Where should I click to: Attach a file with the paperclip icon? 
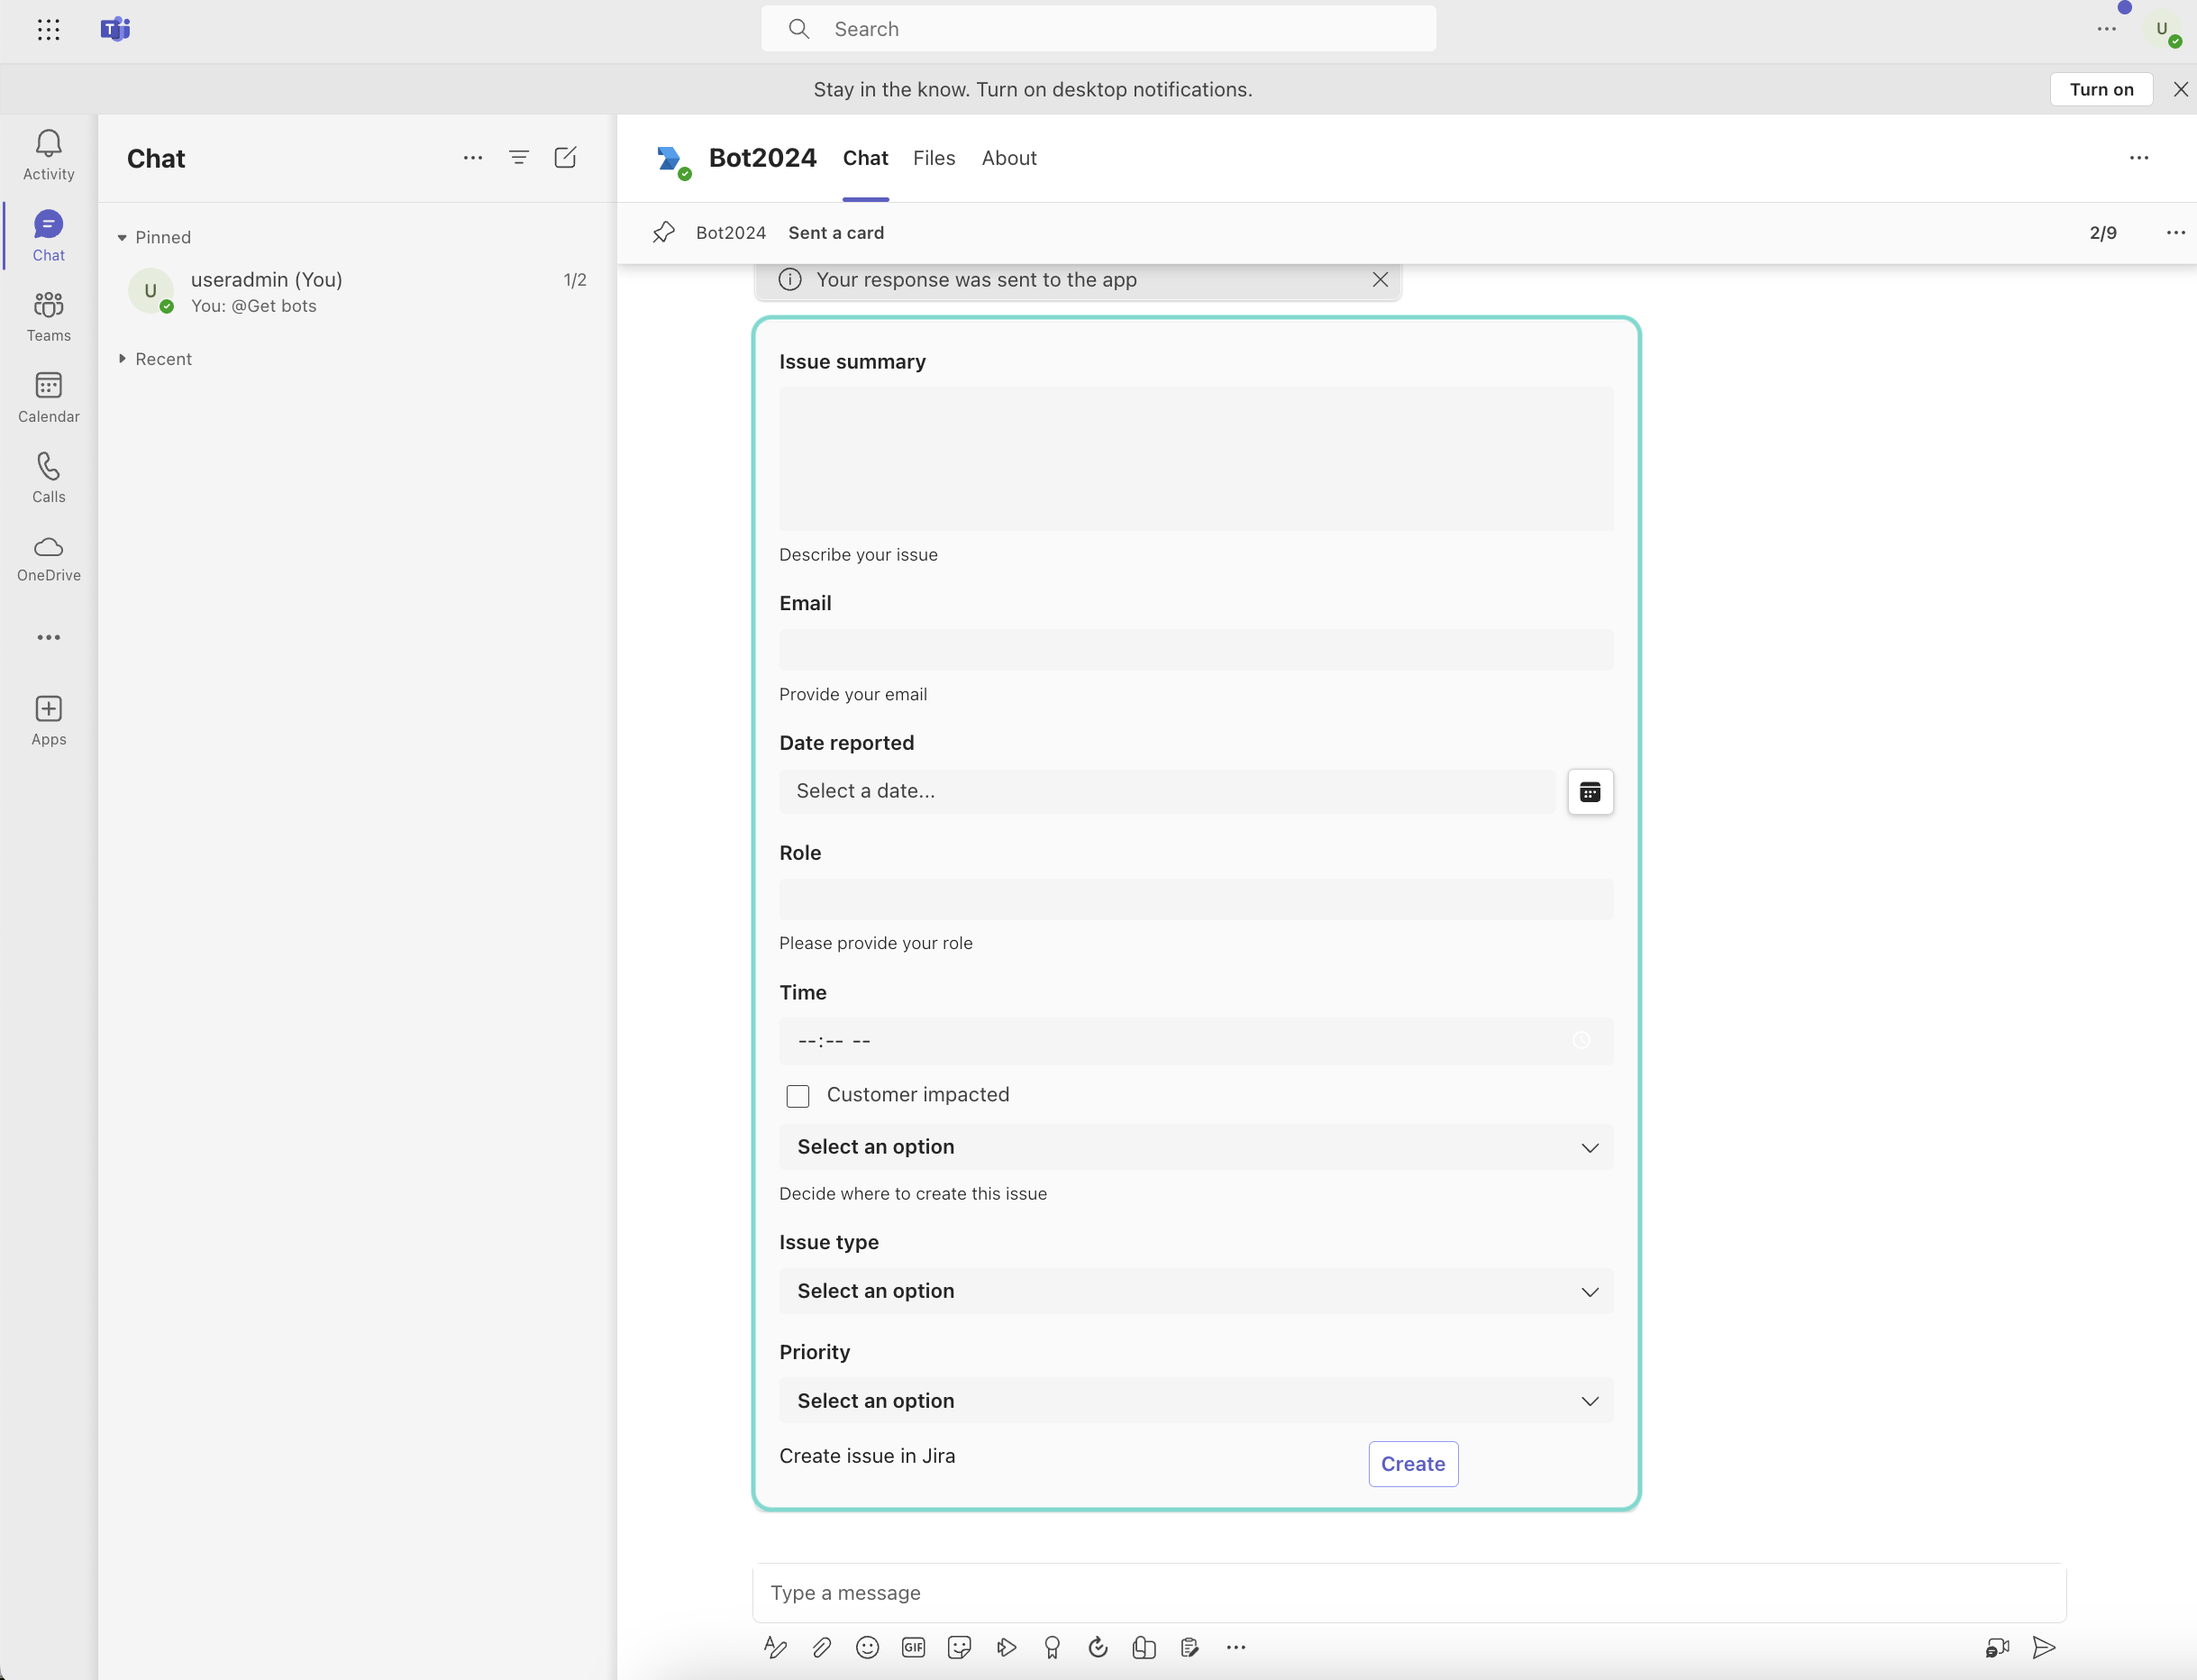pyautogui.click(x=821, y=1647)
